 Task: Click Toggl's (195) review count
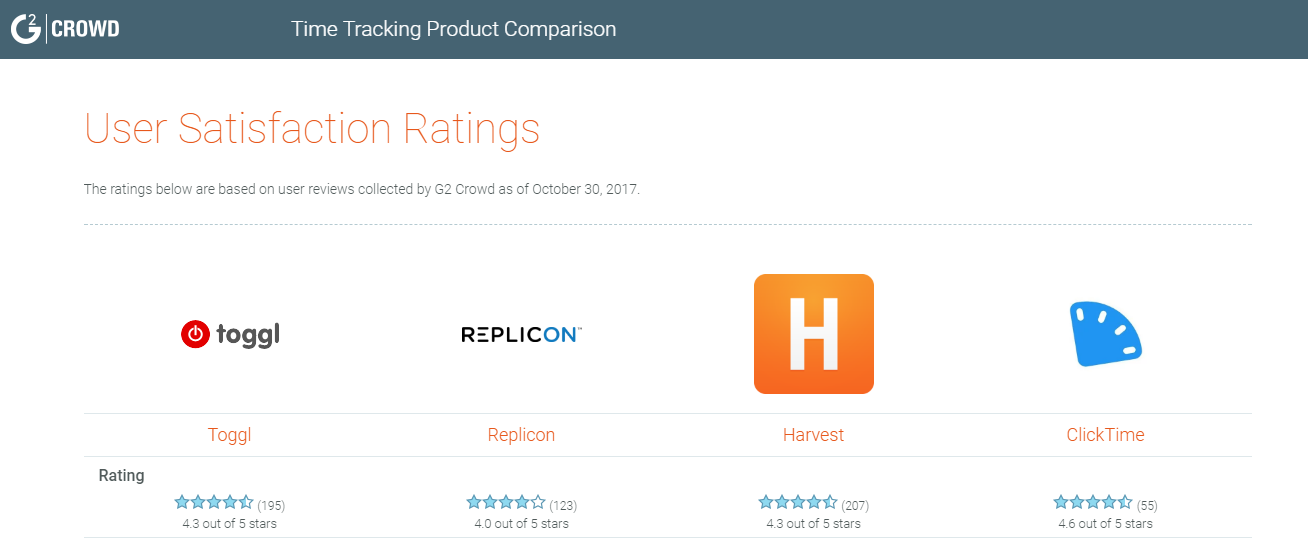click(x=271, y=505)
